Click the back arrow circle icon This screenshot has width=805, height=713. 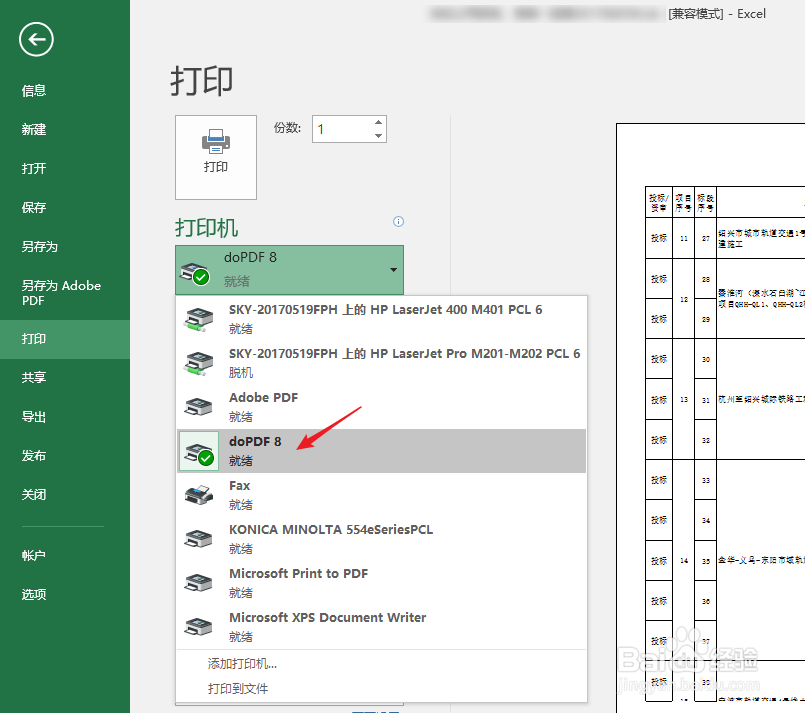coord(36,40)
